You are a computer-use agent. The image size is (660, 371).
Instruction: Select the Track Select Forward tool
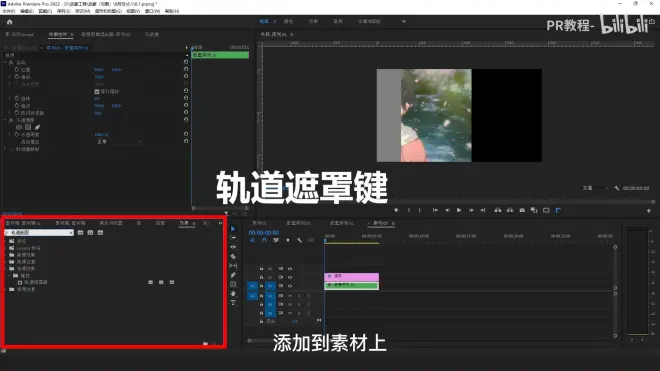pyautogui.click(x=233, y=238)
